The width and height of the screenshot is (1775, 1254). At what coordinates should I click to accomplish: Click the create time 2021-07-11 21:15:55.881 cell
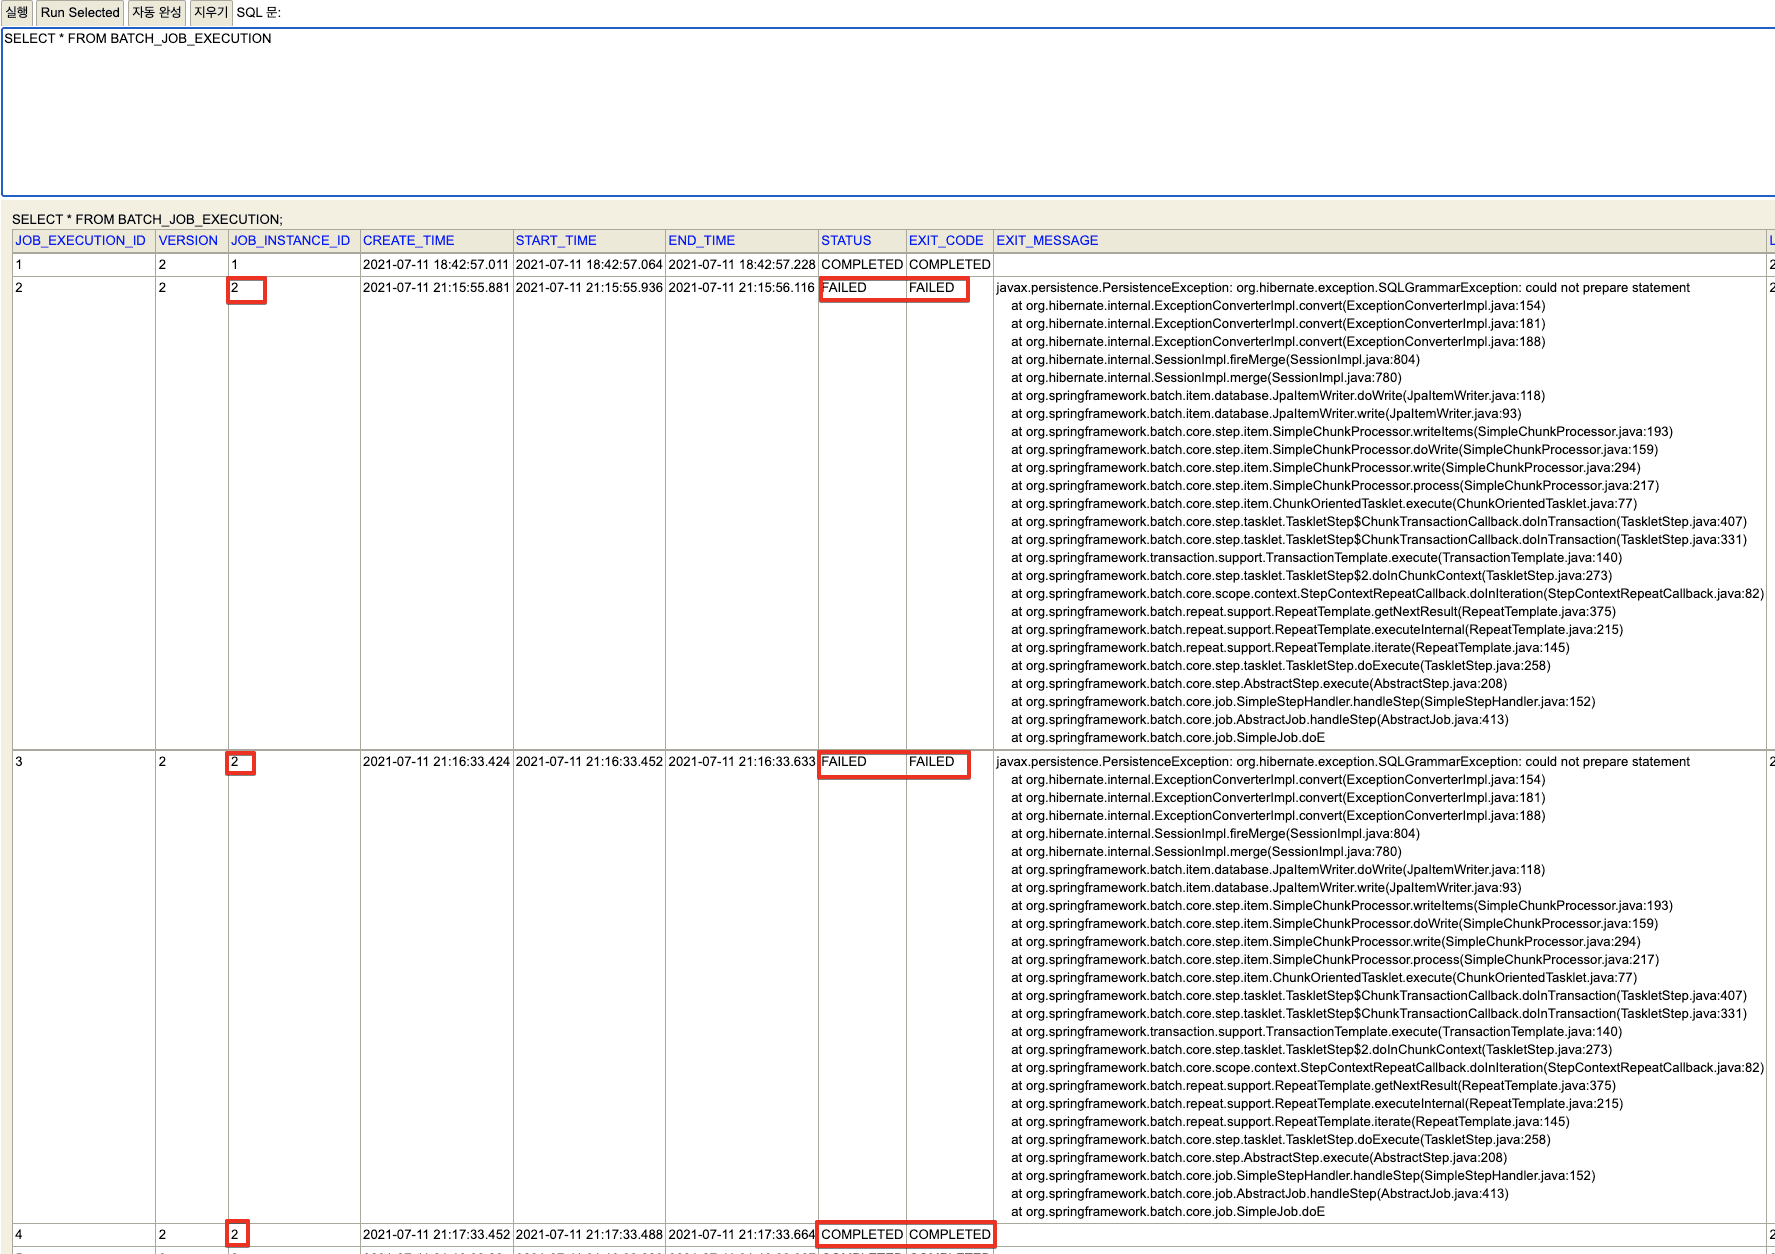click(x=436, y=288)
